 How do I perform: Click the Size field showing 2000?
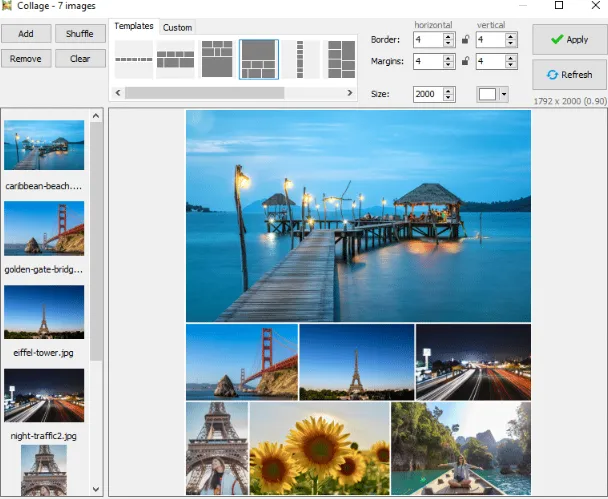point(428,94)
